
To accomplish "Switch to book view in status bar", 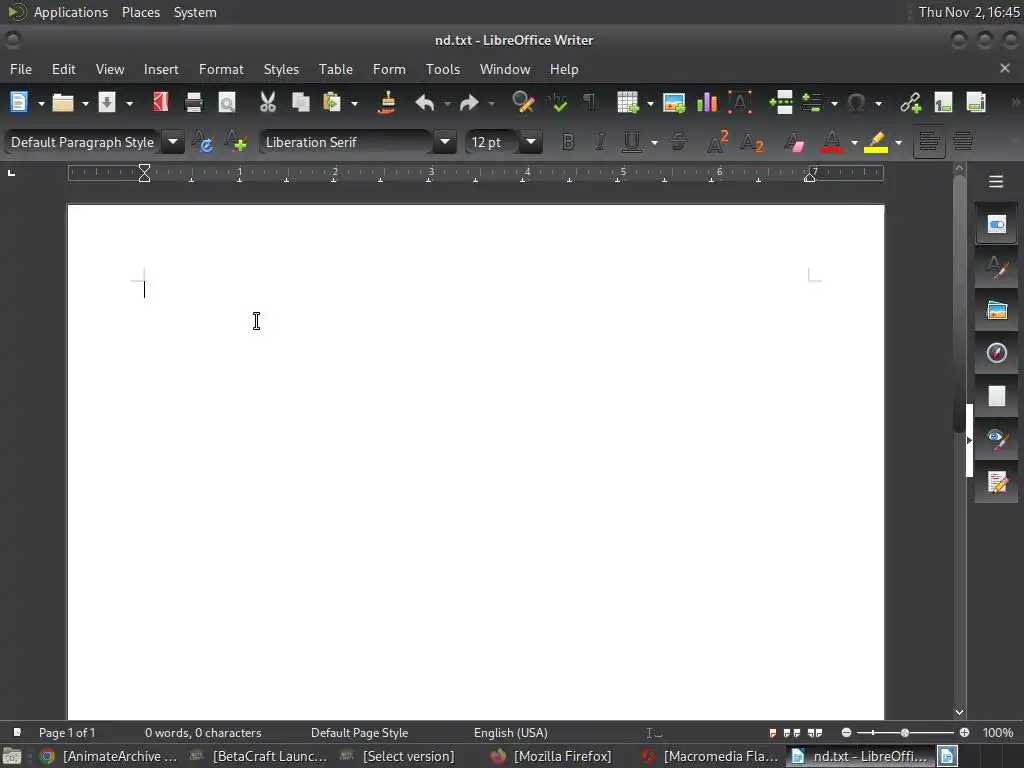I will click(815, 733).
